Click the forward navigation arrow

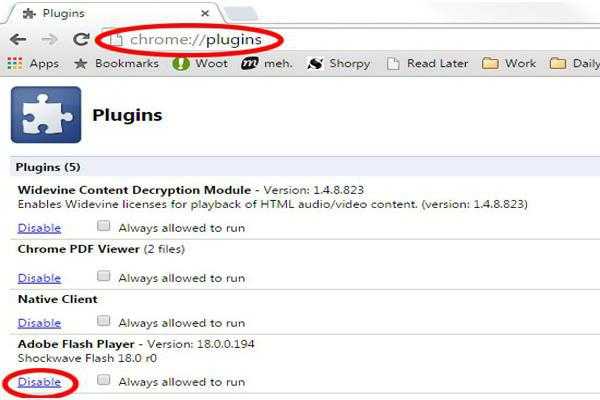49,39
